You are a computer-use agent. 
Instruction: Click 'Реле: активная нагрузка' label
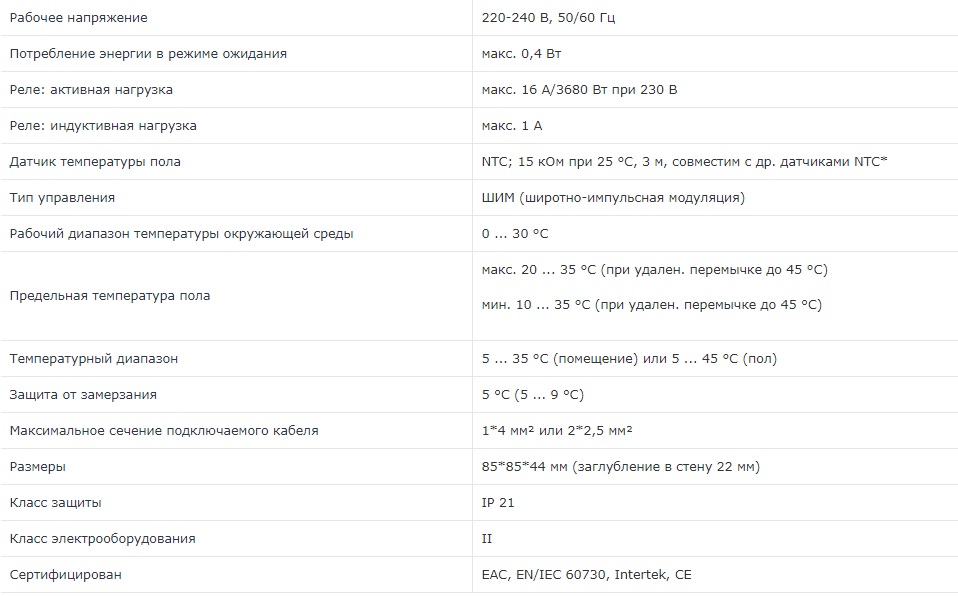91,90
